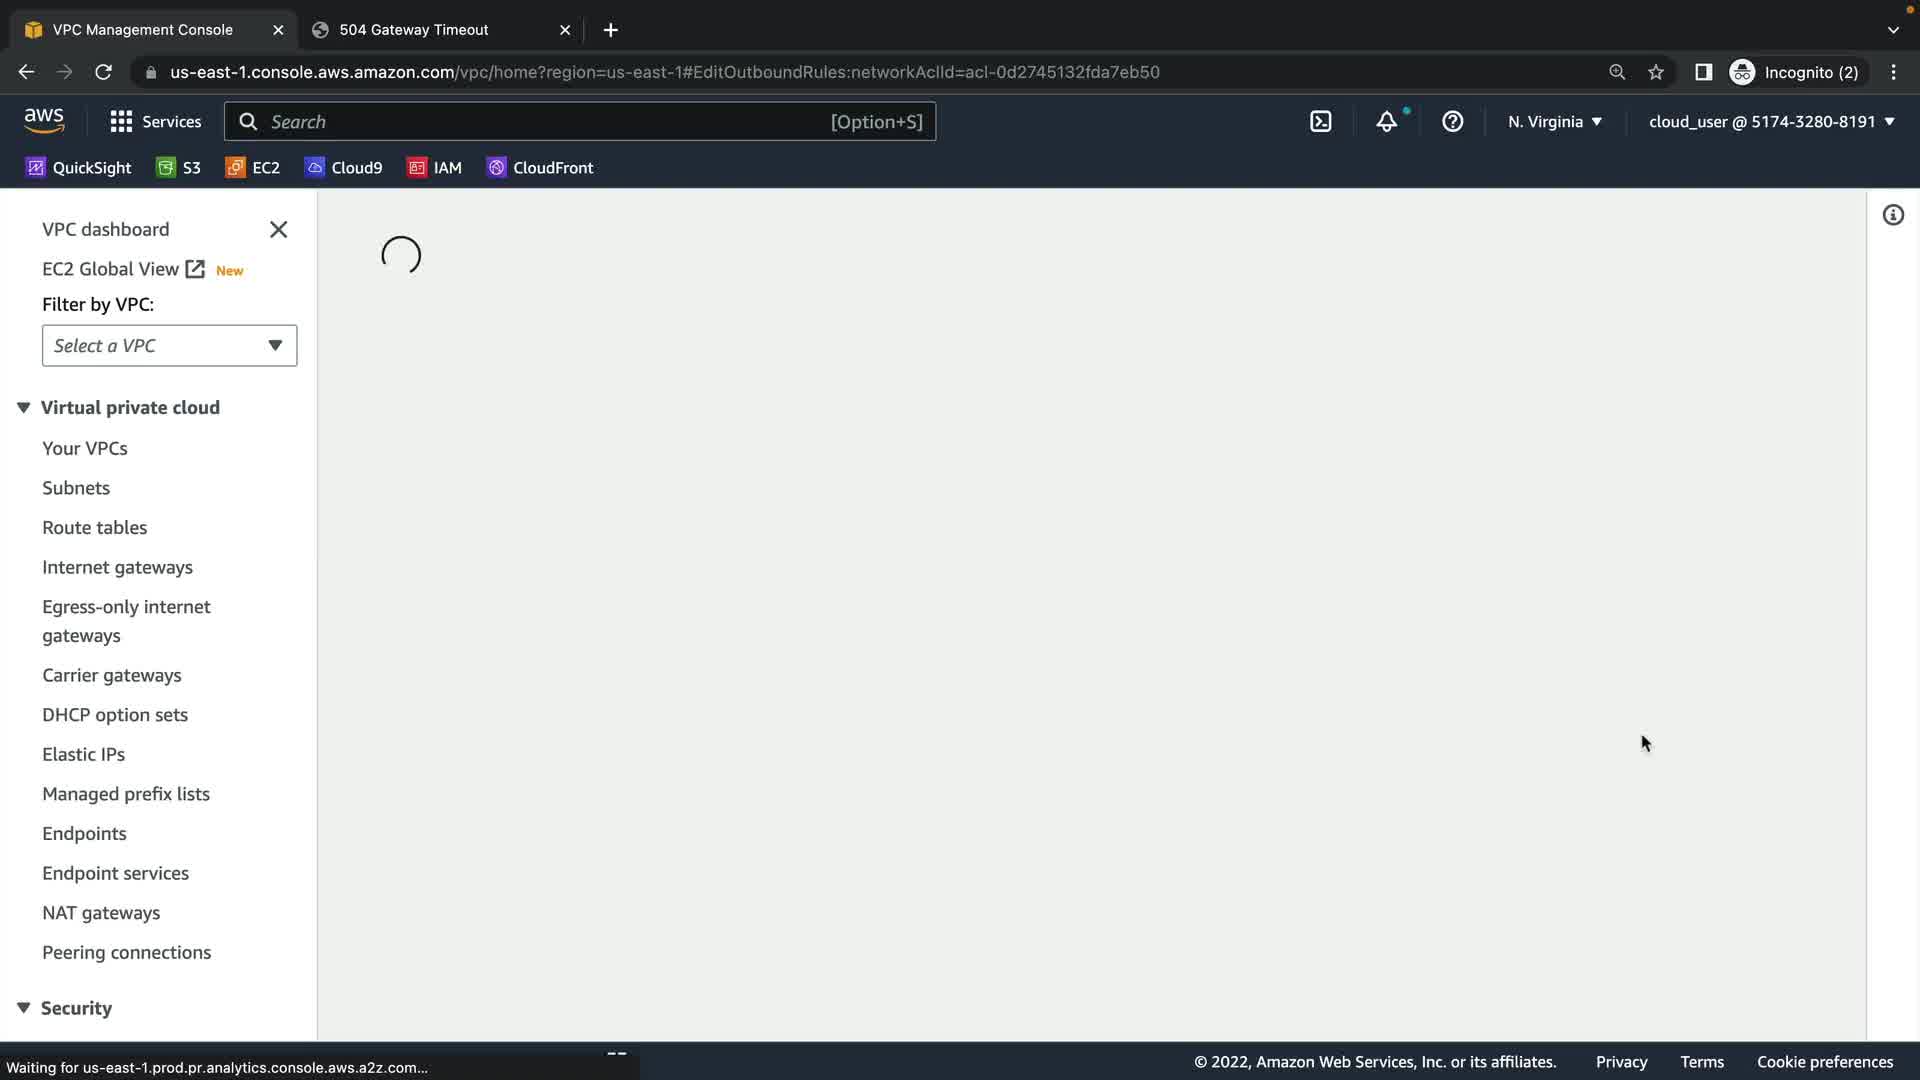Click the help question mark icon
This screenshot has width=1920, height=1080.
(x=1452, y=122)
